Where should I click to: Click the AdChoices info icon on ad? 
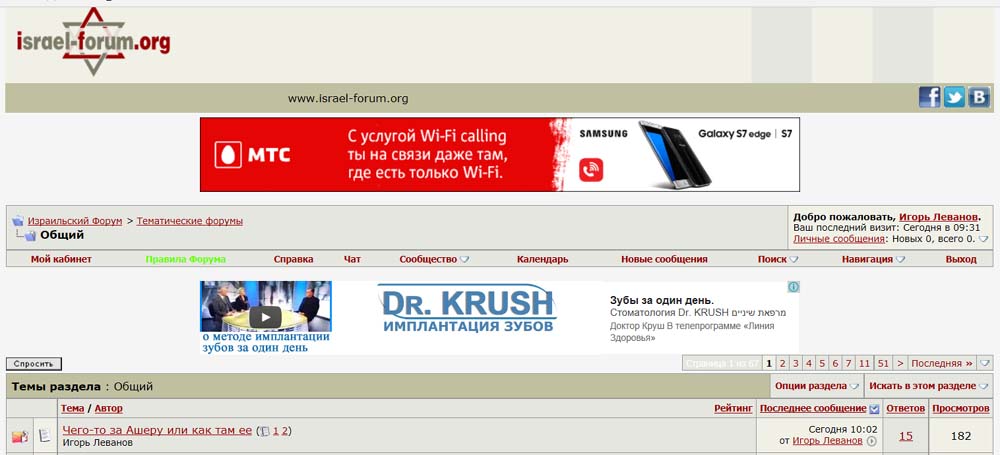[793, 287]
